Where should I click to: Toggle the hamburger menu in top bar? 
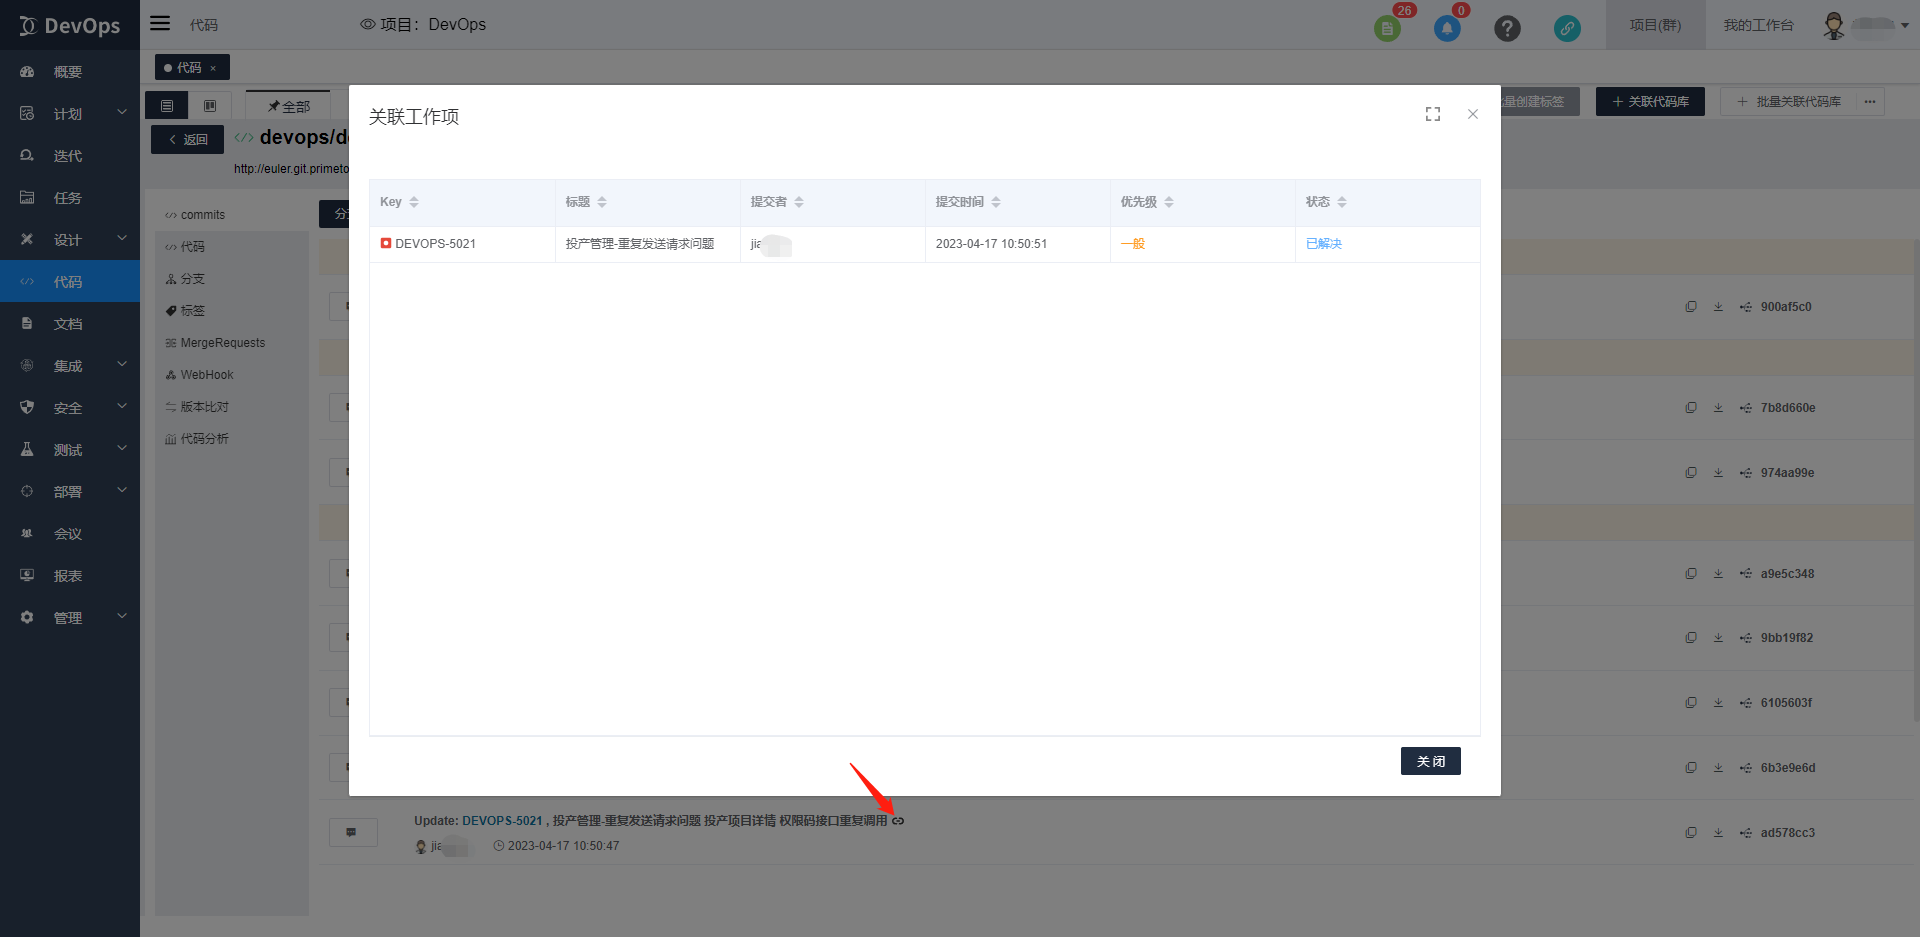[160, 23]
